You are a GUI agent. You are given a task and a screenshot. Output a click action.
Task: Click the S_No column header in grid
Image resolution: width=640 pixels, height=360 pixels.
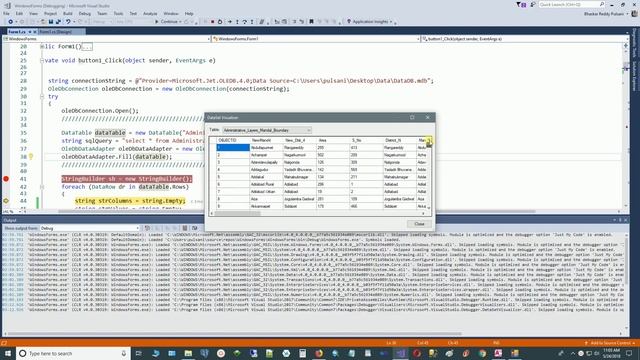pos(366,140)
